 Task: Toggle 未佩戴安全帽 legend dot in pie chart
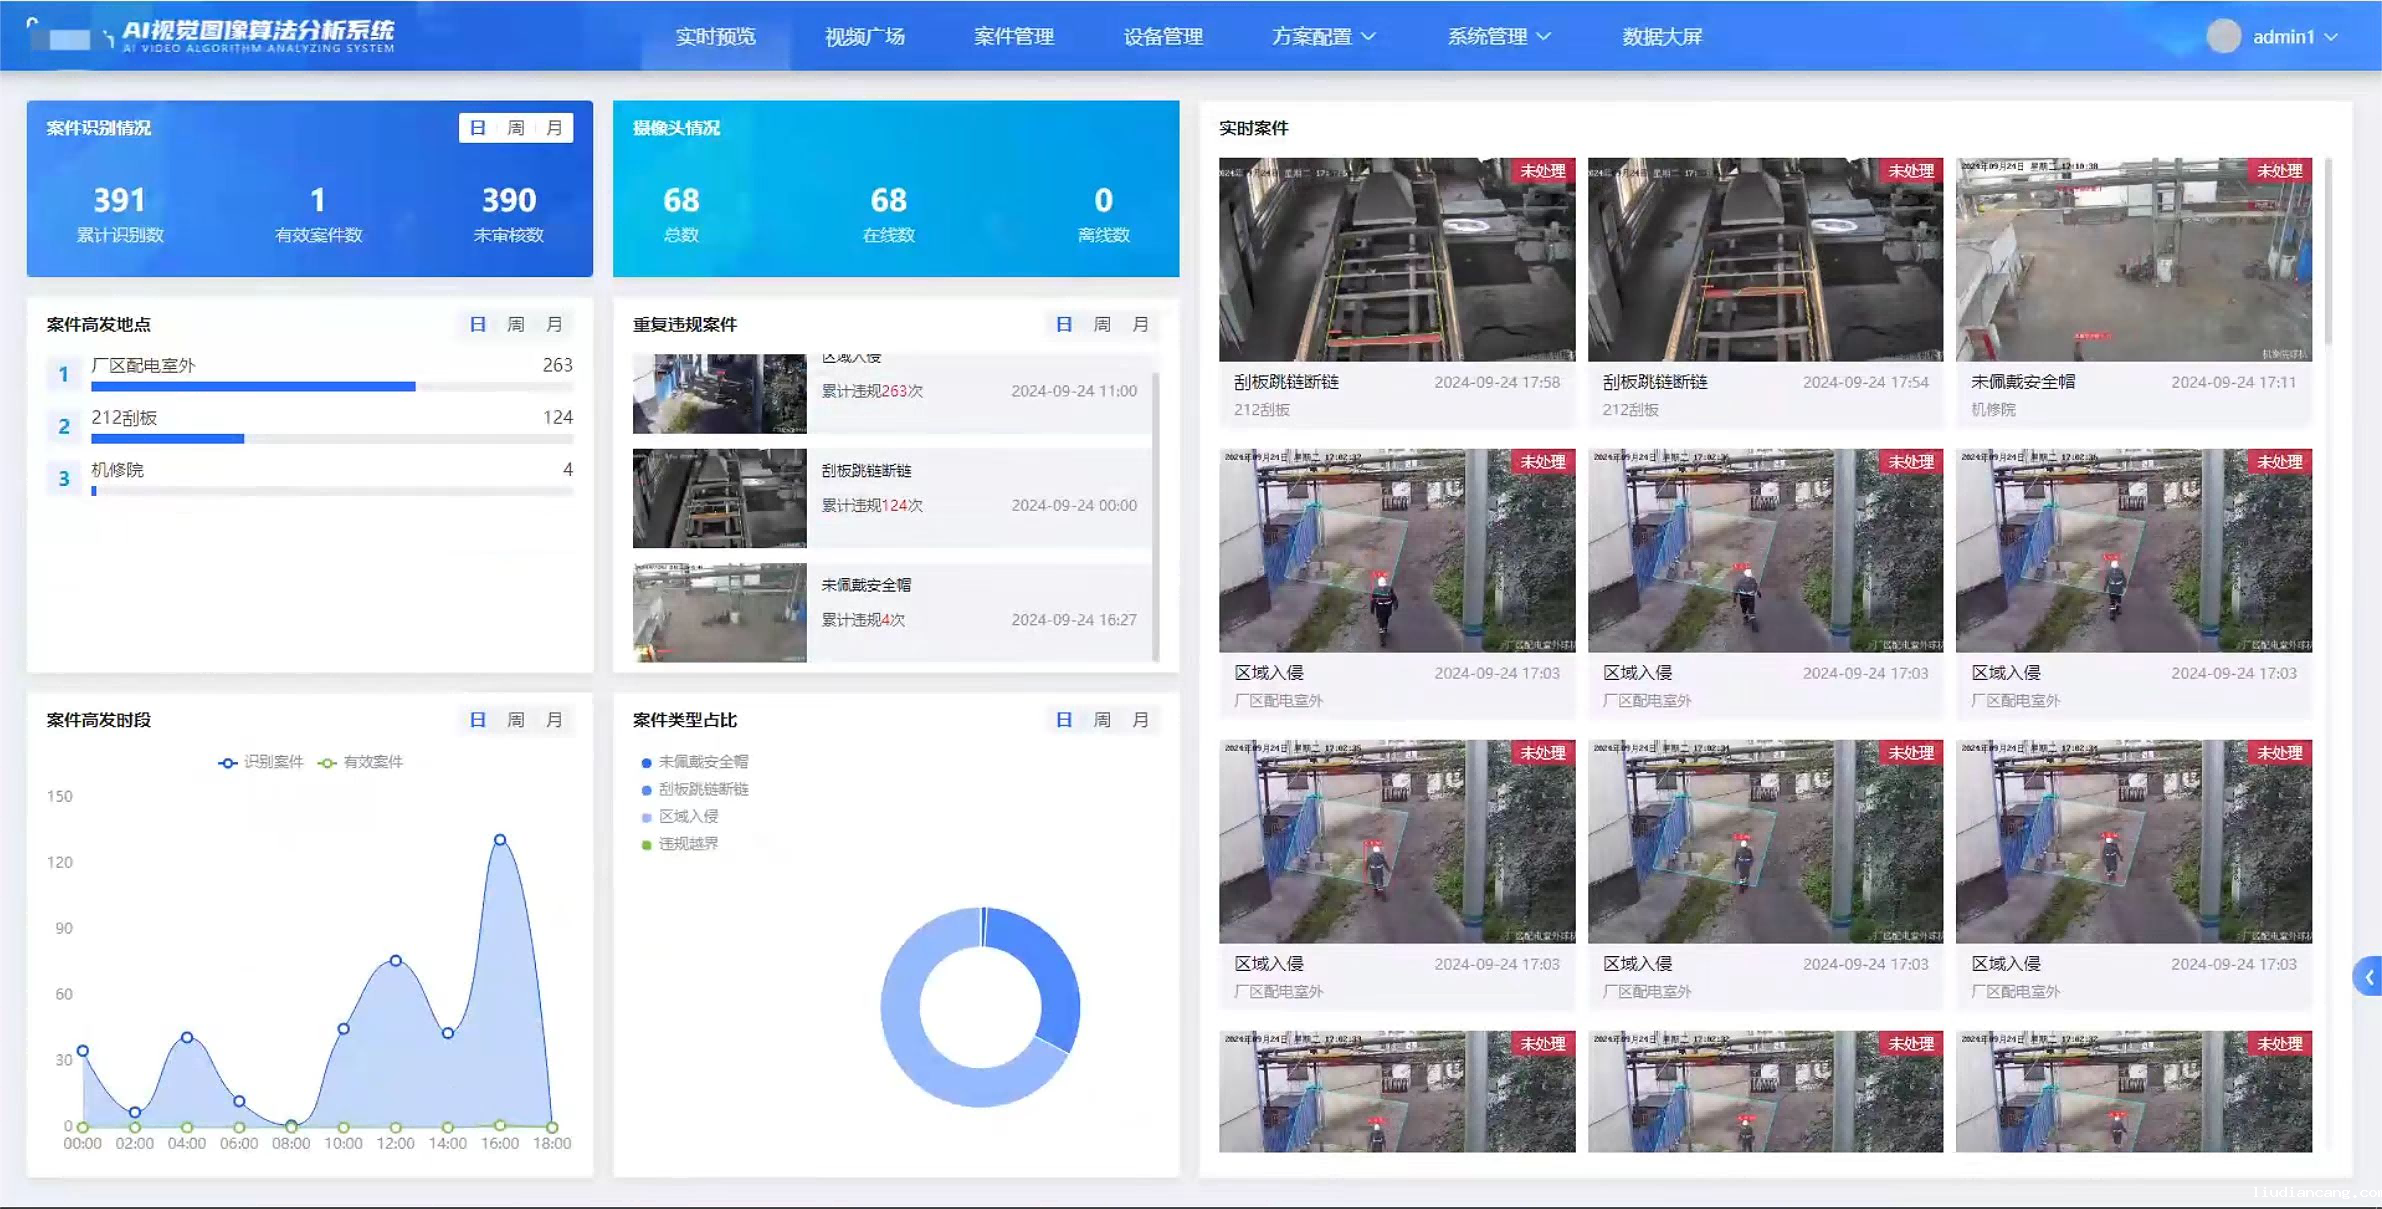tap(646, 763)
